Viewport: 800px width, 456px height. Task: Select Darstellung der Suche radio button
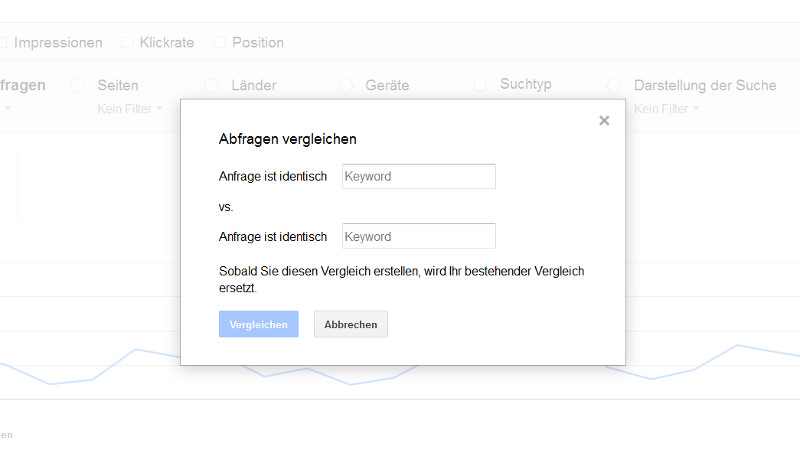tap(614, 86)
